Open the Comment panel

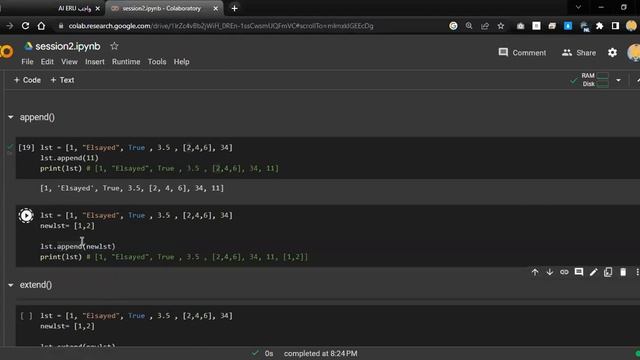522,53
